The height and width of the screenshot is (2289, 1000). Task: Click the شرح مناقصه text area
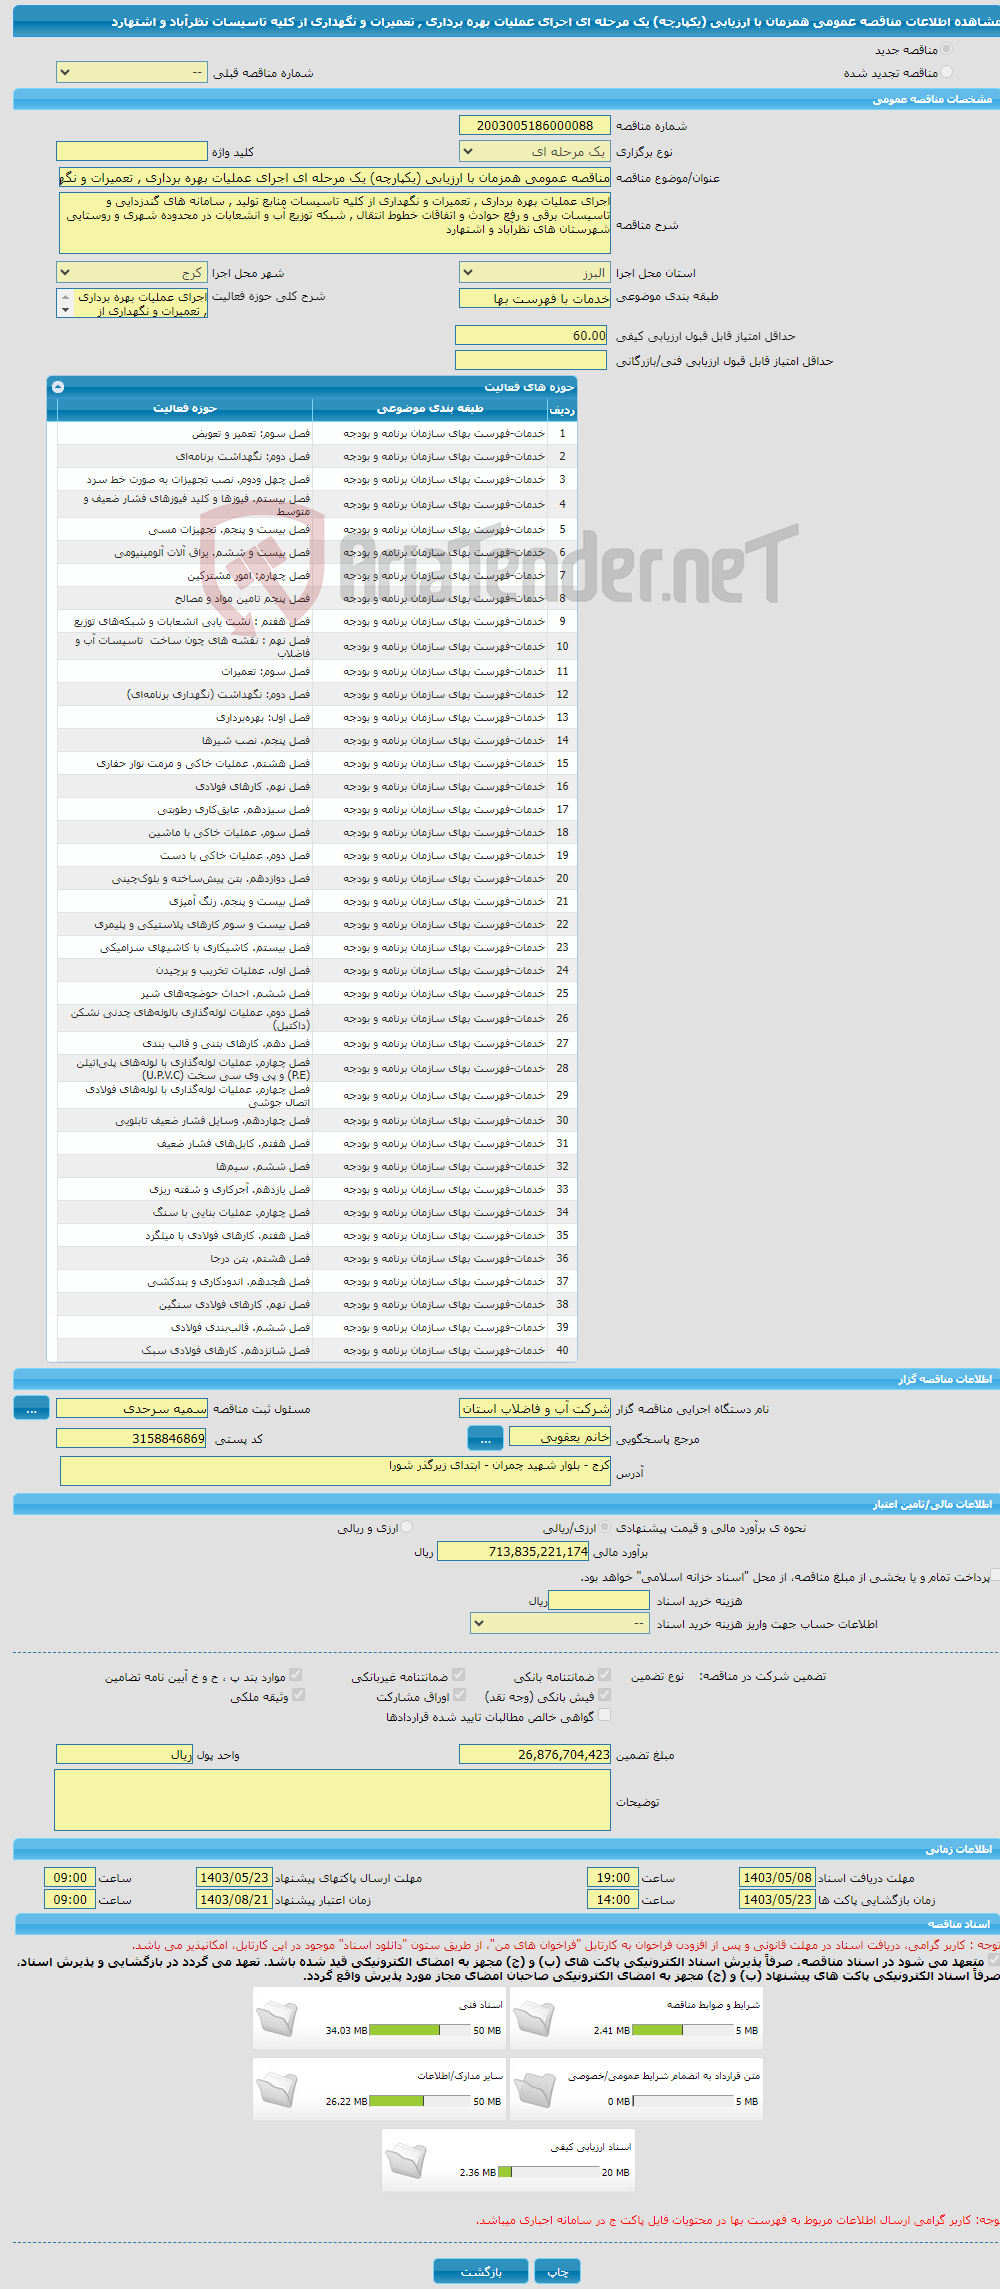334,223
